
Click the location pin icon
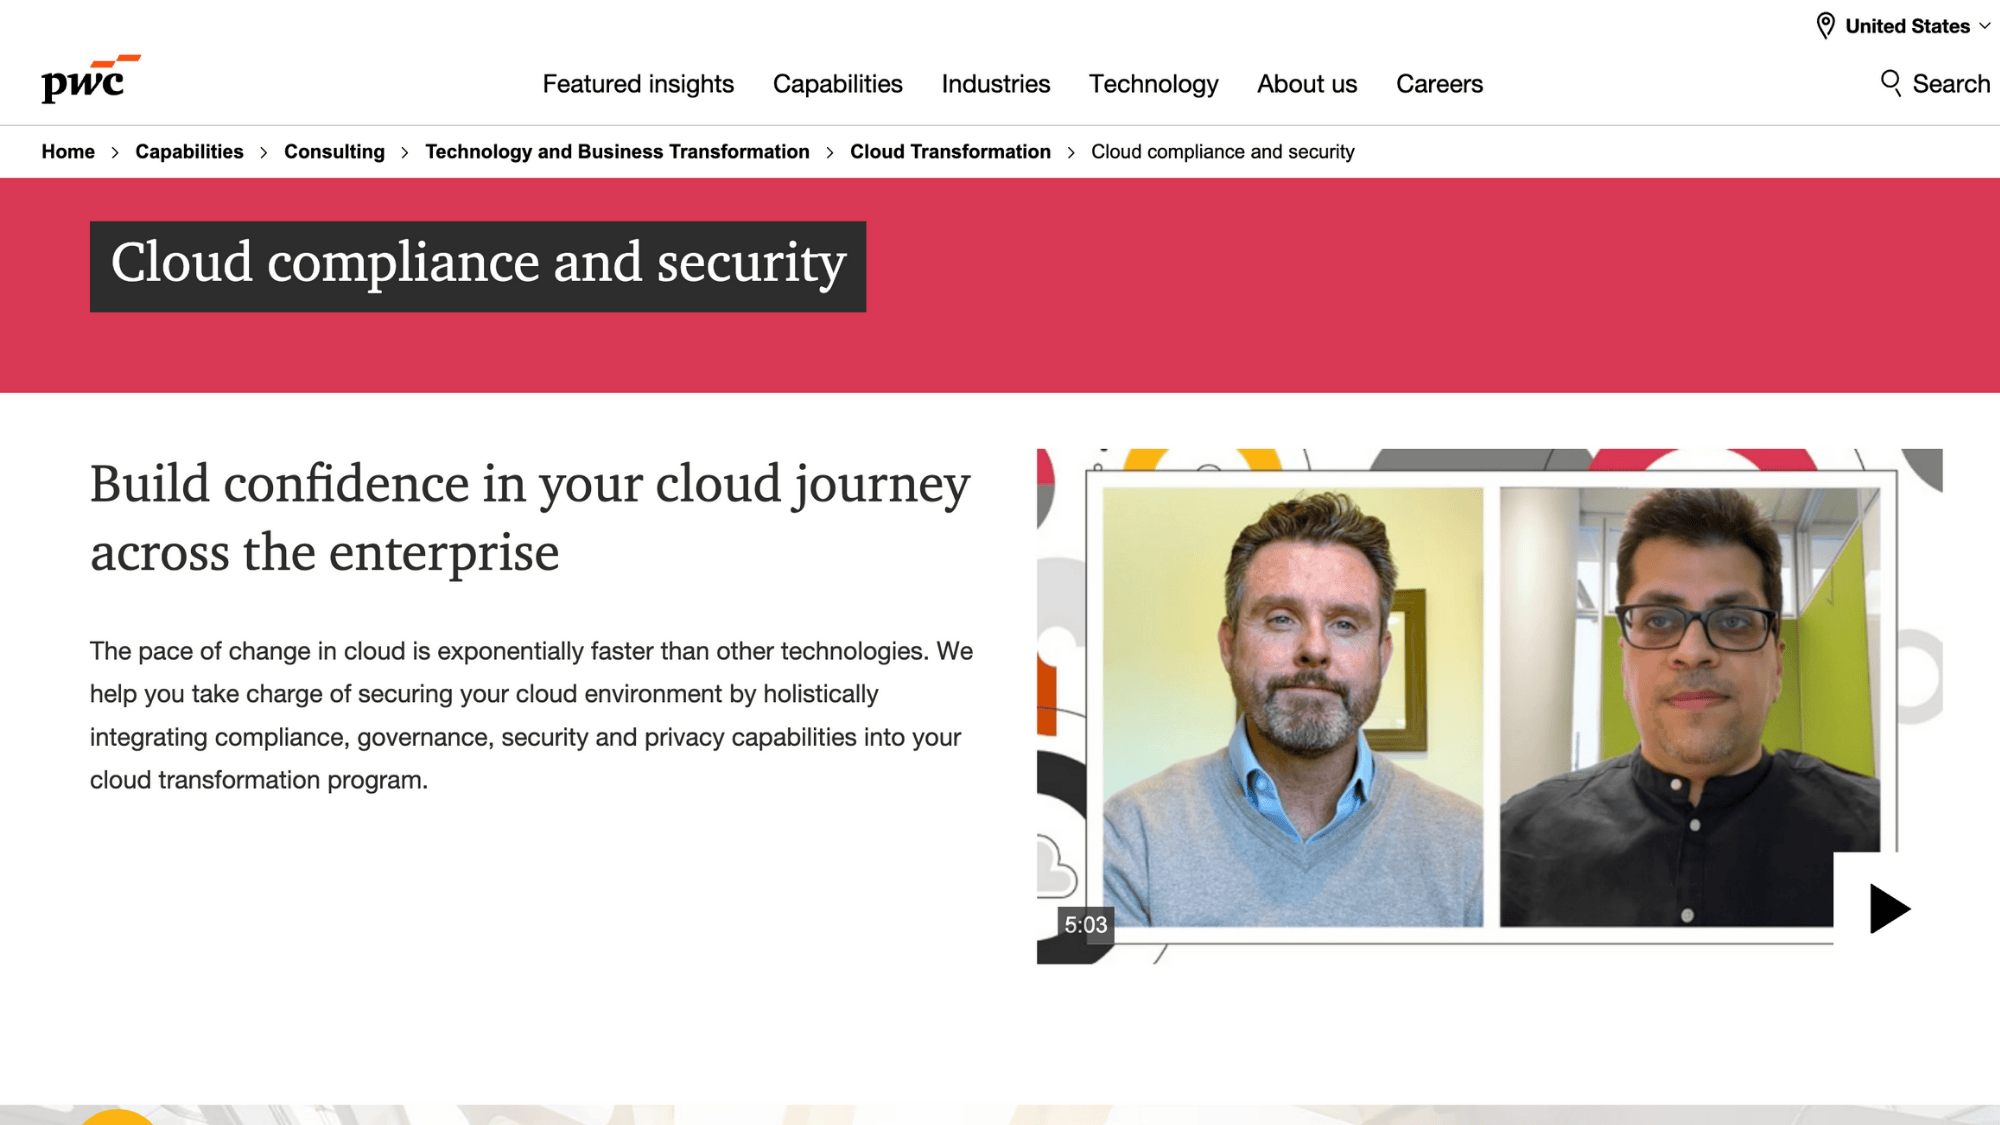(x=1825, y=26)
